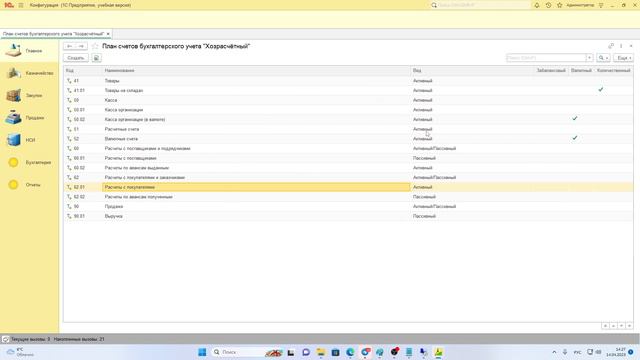Jump to the list start with first arrow

[606, 326]
